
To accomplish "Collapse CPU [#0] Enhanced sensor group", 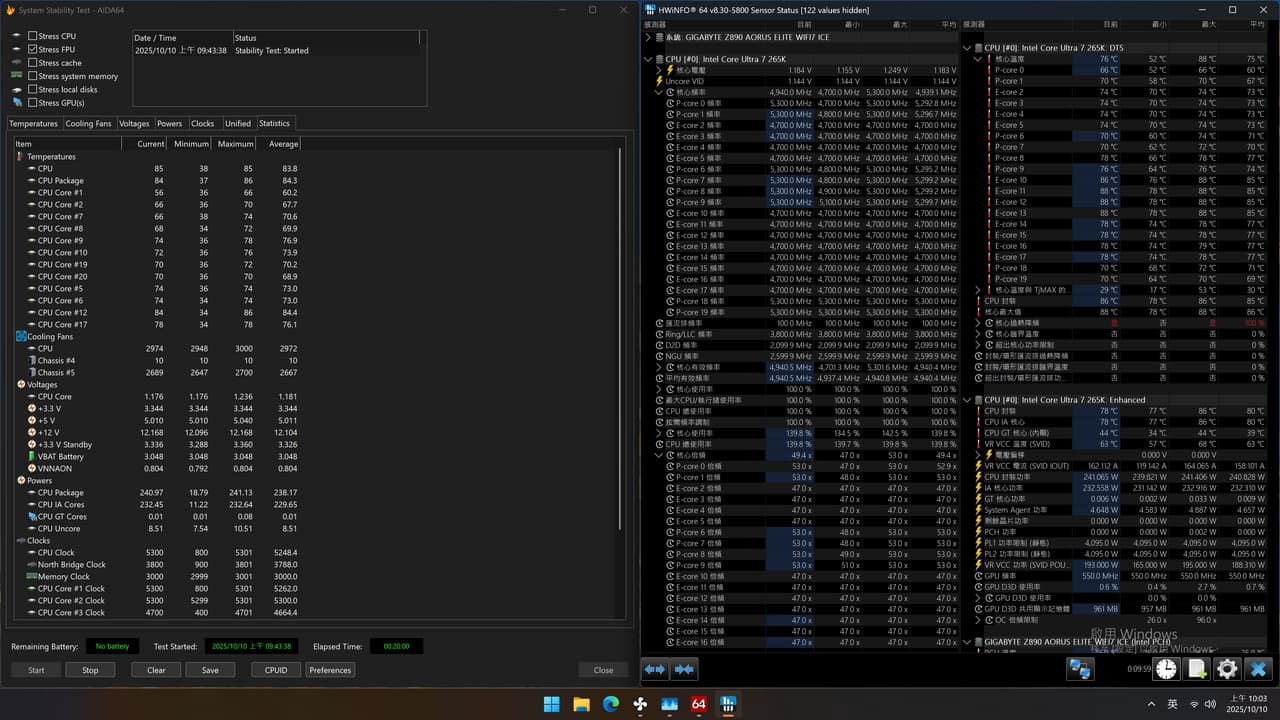I will pos(967,400).
